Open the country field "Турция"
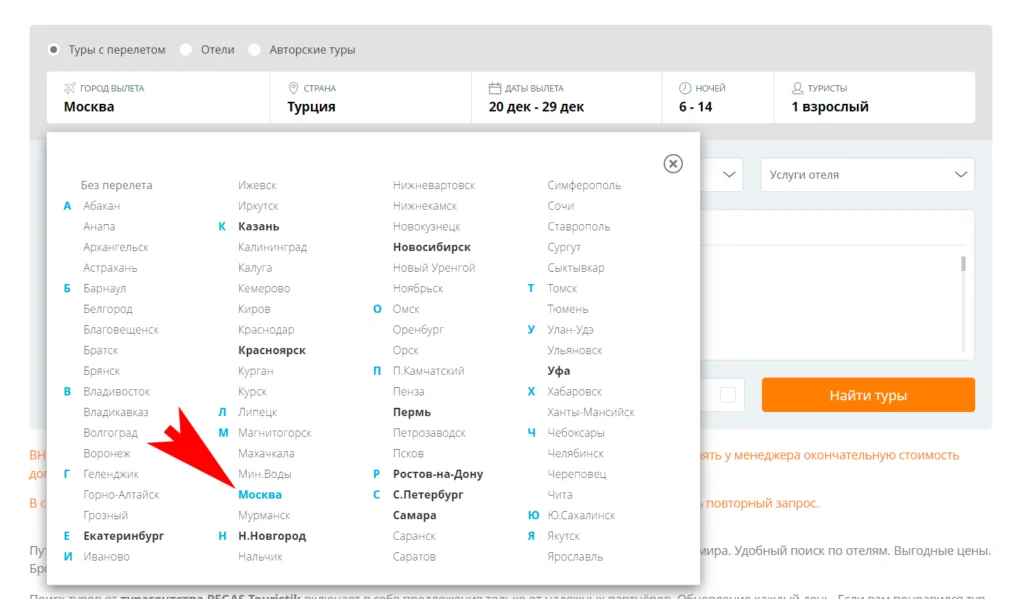This screenshot has width=1024, height=599. 370,97
